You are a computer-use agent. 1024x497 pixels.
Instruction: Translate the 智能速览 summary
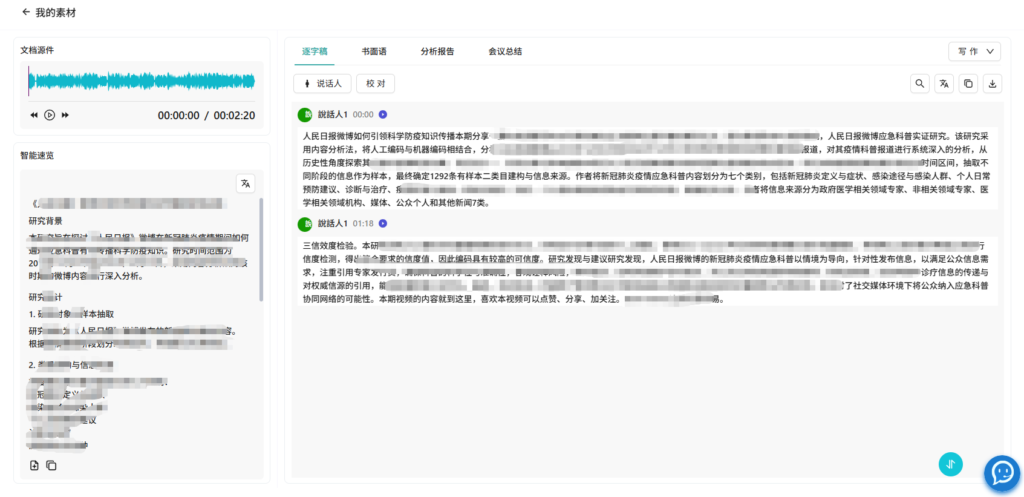[x=246, y=182]
